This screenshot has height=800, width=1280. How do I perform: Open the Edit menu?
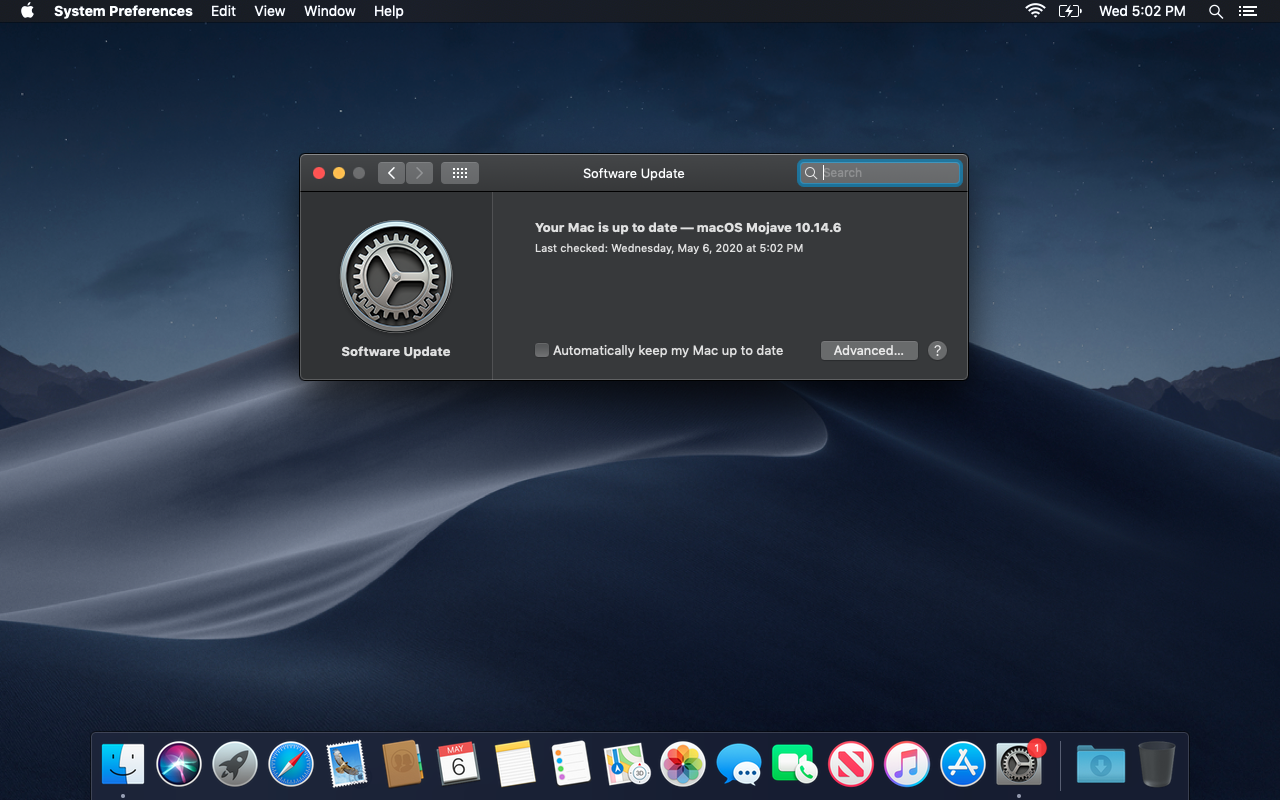click(224, 11)
